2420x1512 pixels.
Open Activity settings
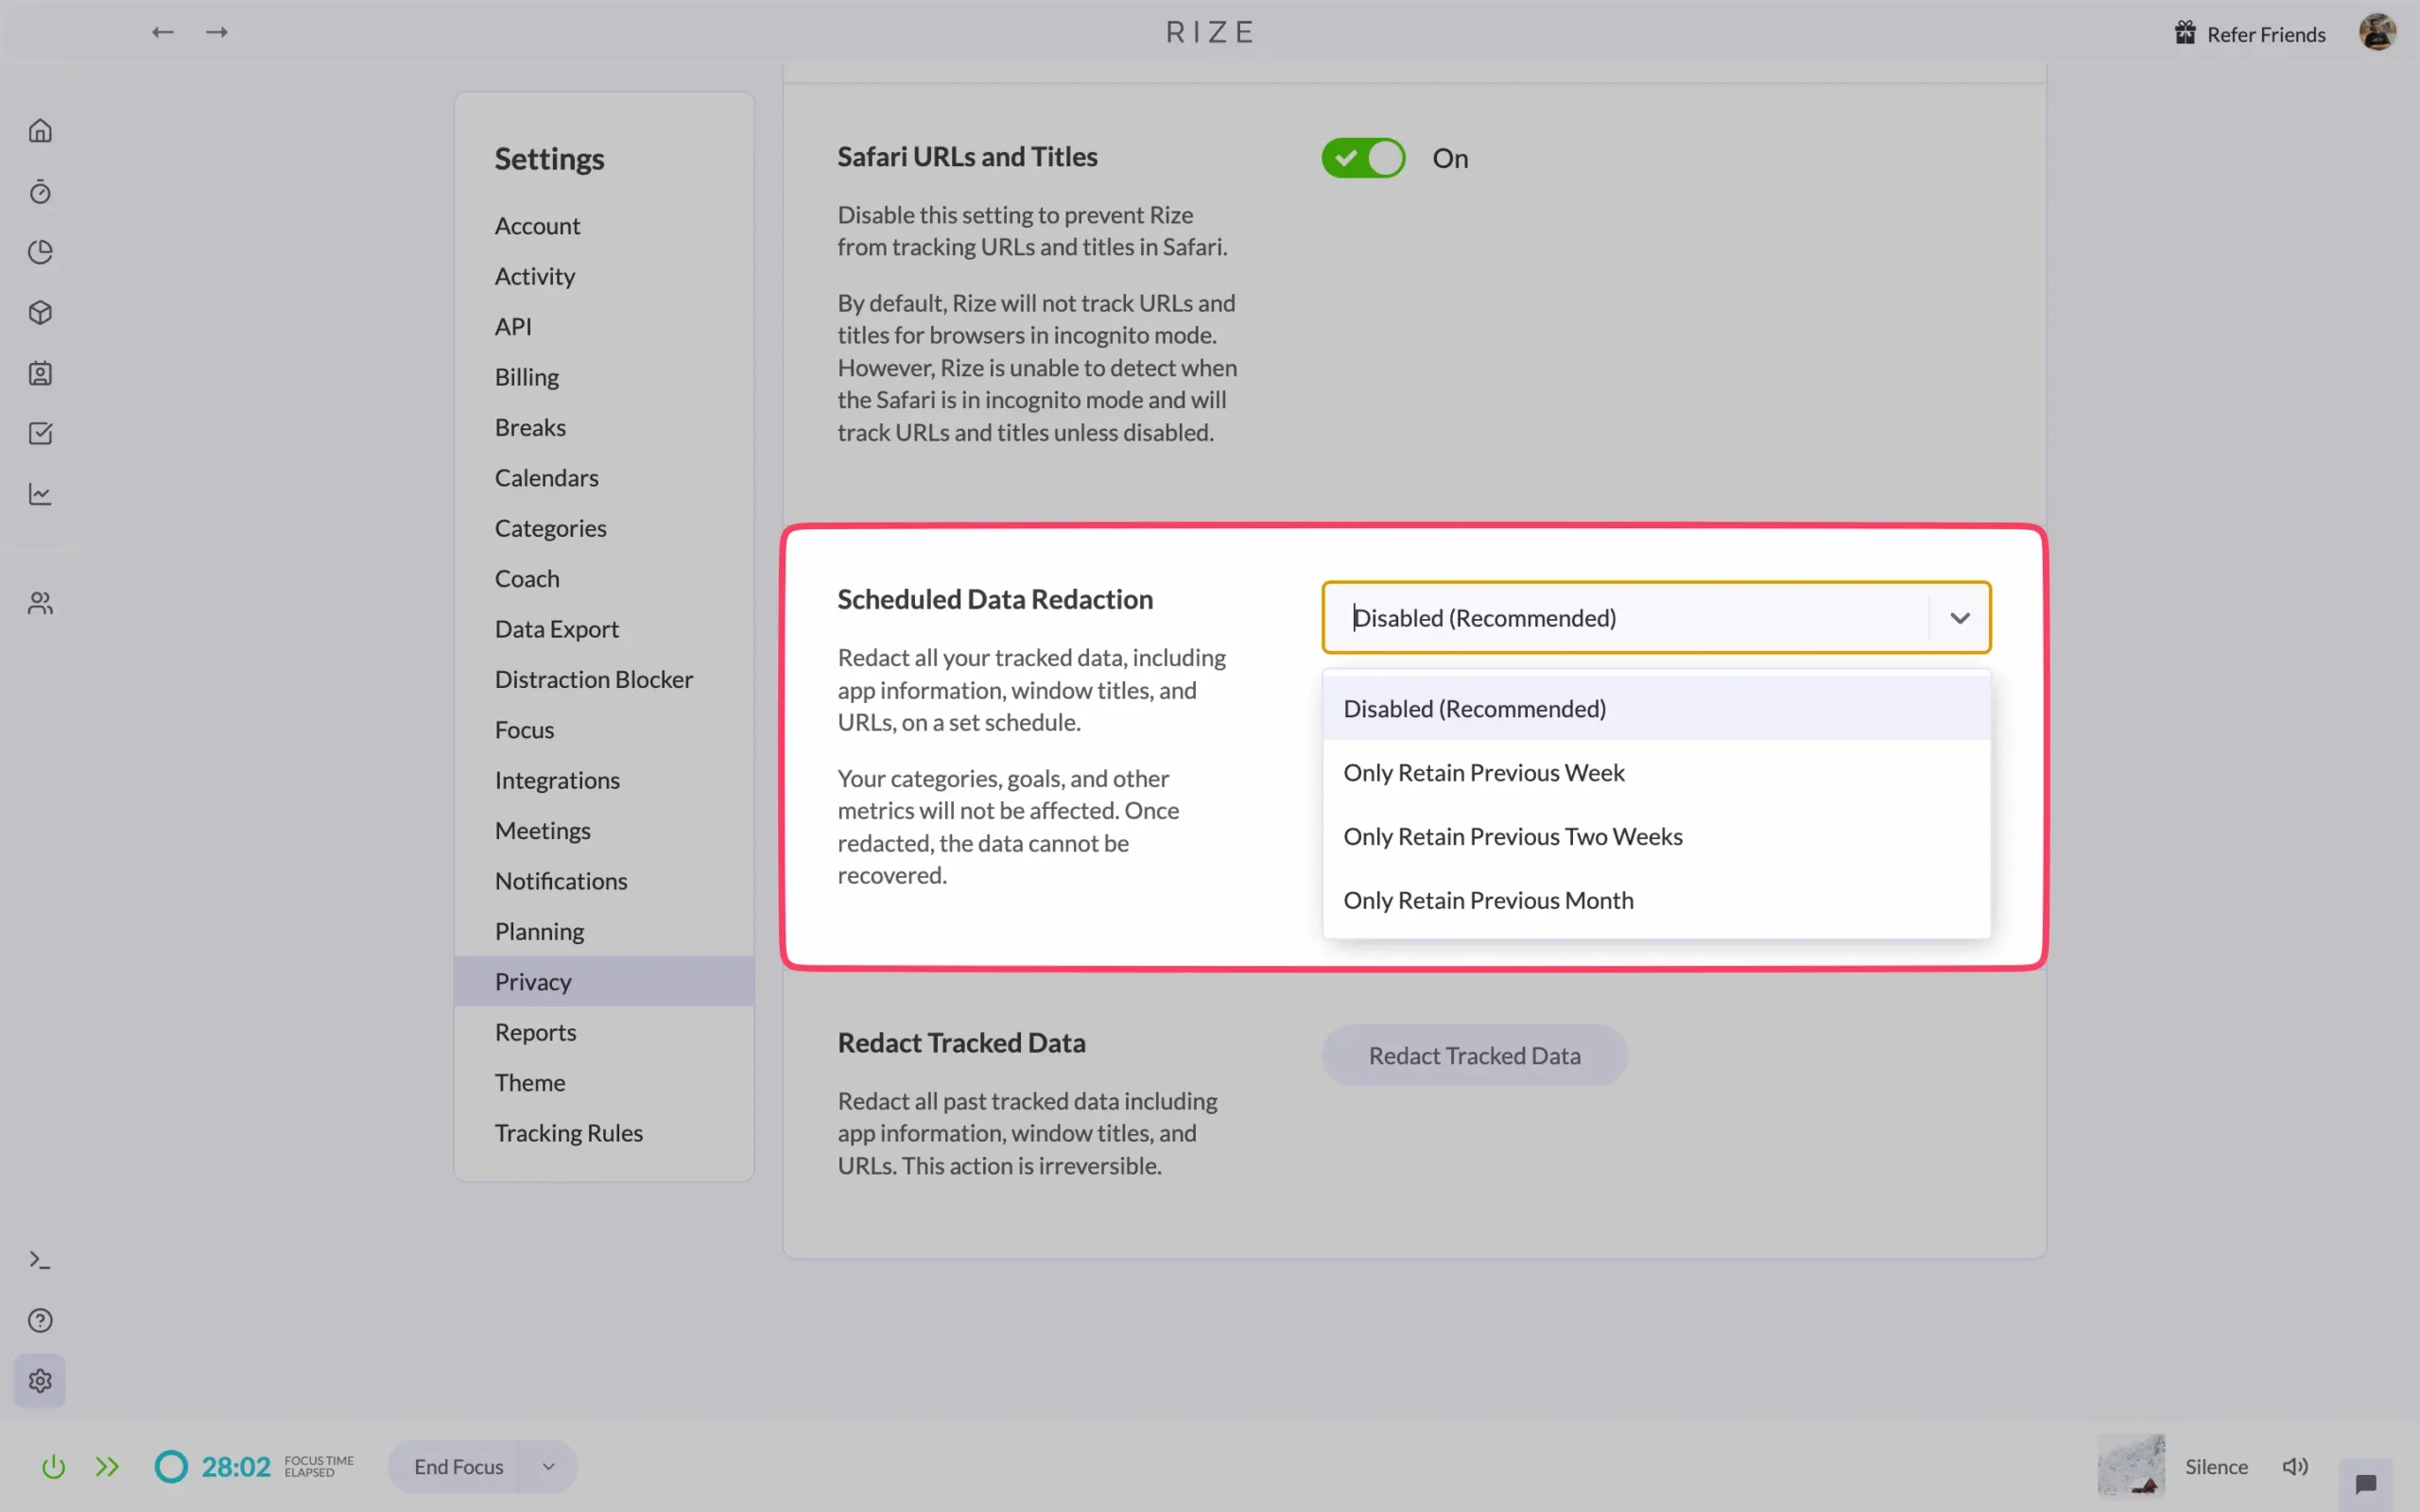coord(604,276)
